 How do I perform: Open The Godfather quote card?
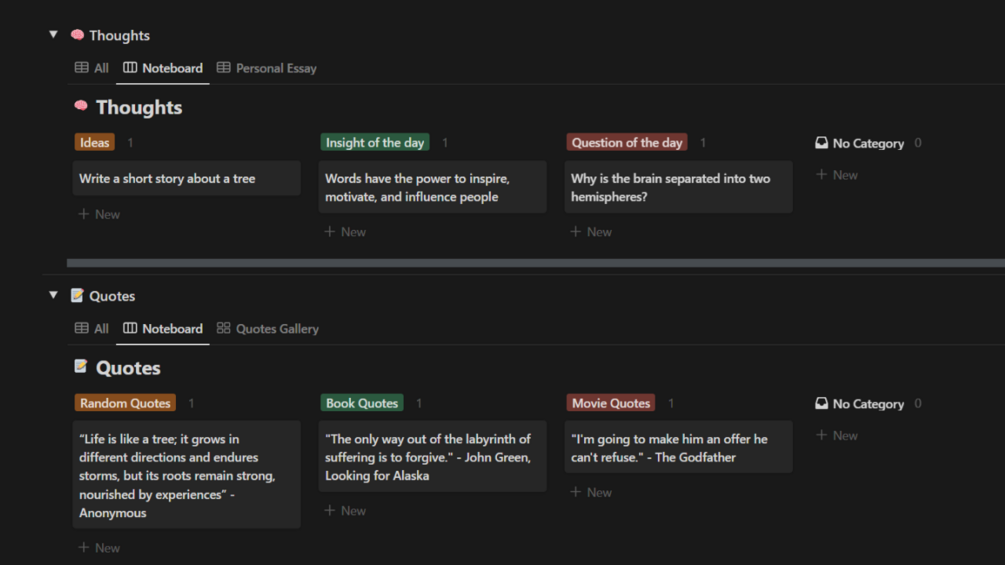tap(678, 448)
